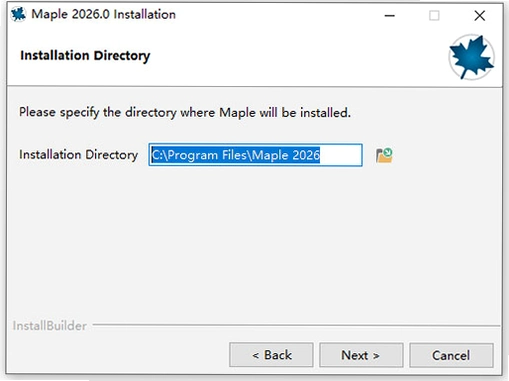509x381 pixels.
Task: Click the empty gray panel below the directory field
Action: [253, 240]
